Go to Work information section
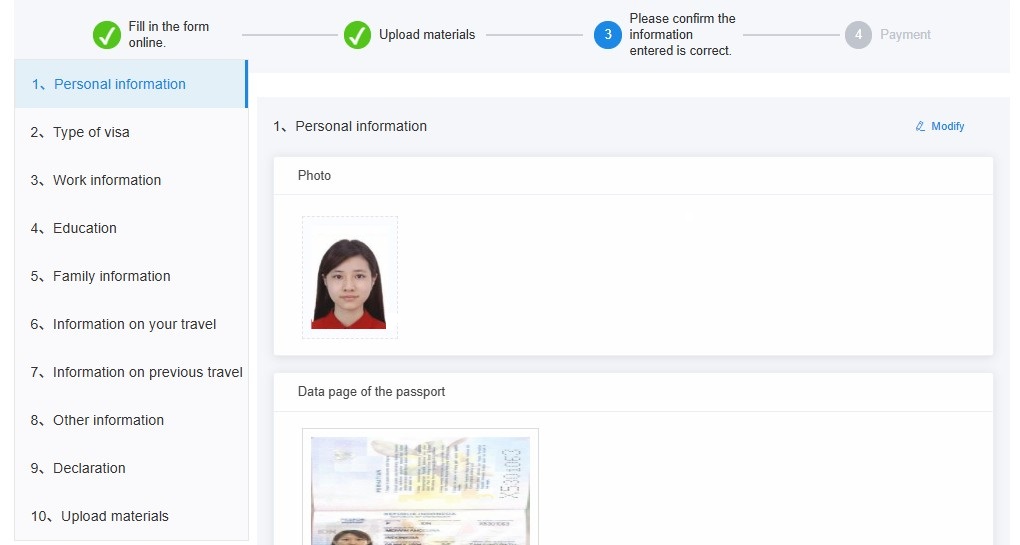1020x545 pixels. [x=106, y=180]
